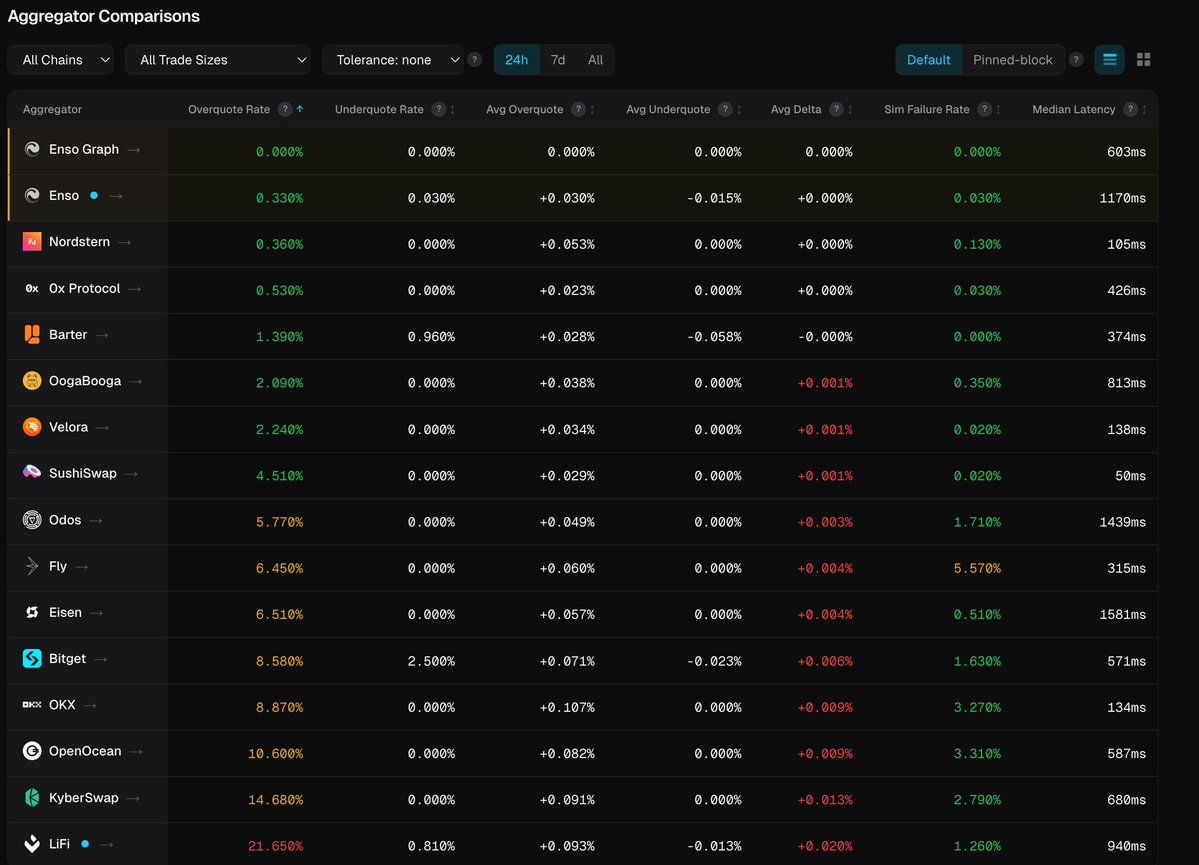Click the Odos logo icon
Viewport: 1199px width, 865px height.
pyautogui.click(x=32, y=520)
